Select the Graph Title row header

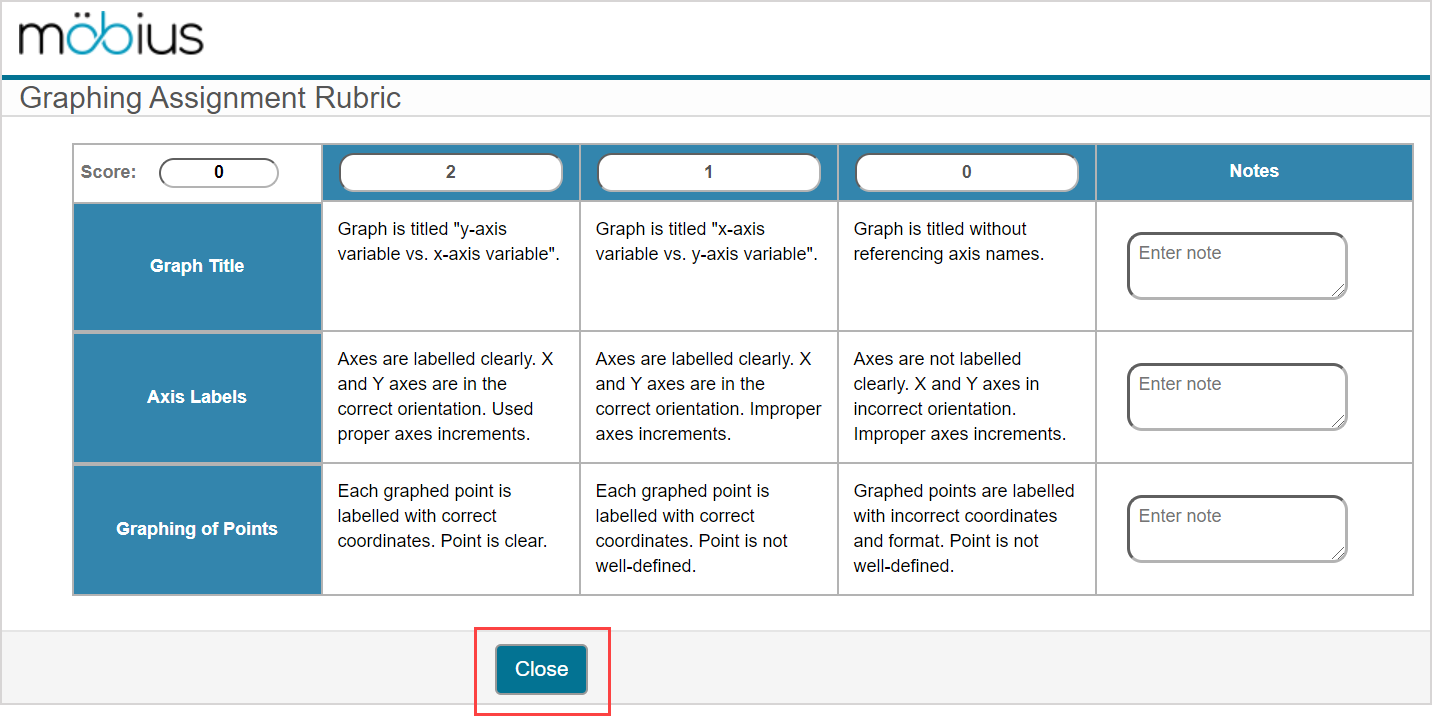tap(196, 266)
